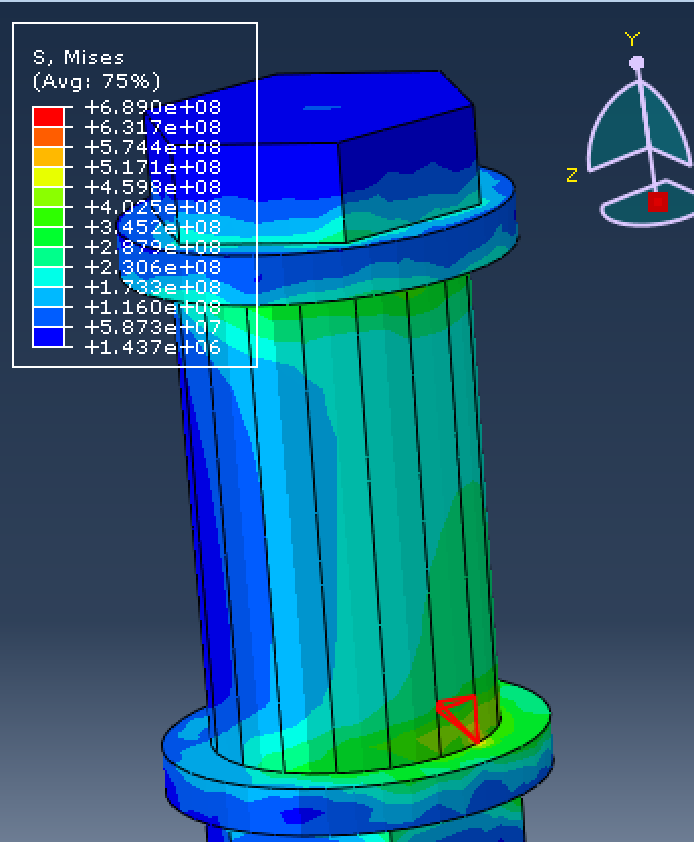This screenshot has height=842, width=694.
Task: Click the Z axis label on triad
Action: tap(572, 175)
